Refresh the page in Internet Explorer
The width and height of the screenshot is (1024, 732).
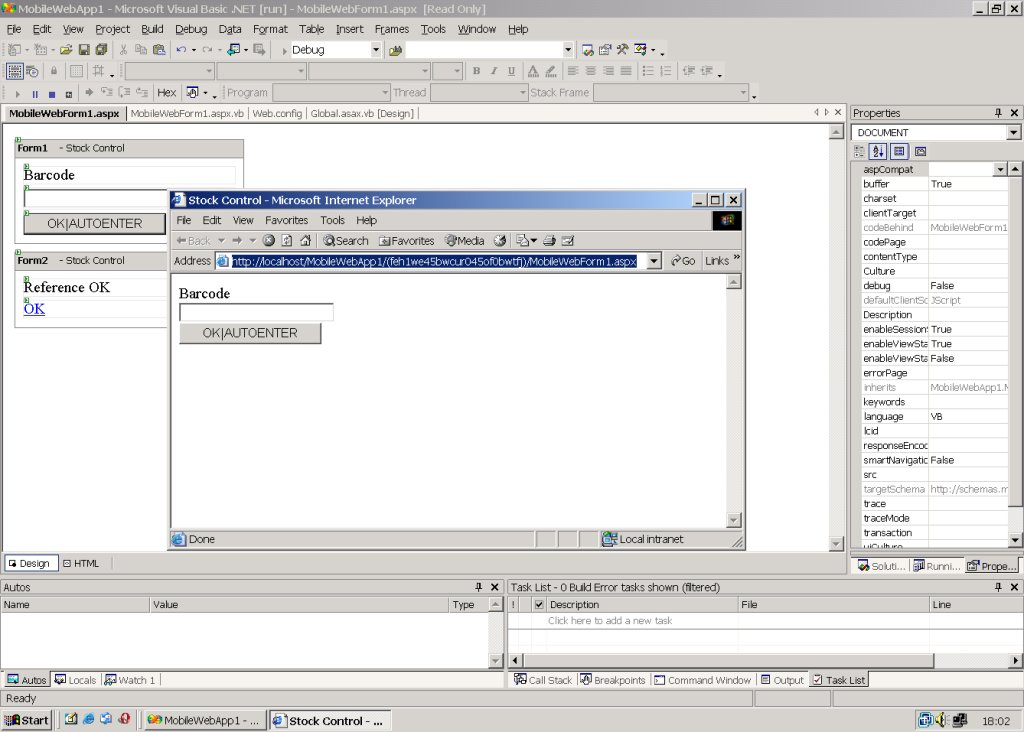pyautogui.click(x=287, y=240)
